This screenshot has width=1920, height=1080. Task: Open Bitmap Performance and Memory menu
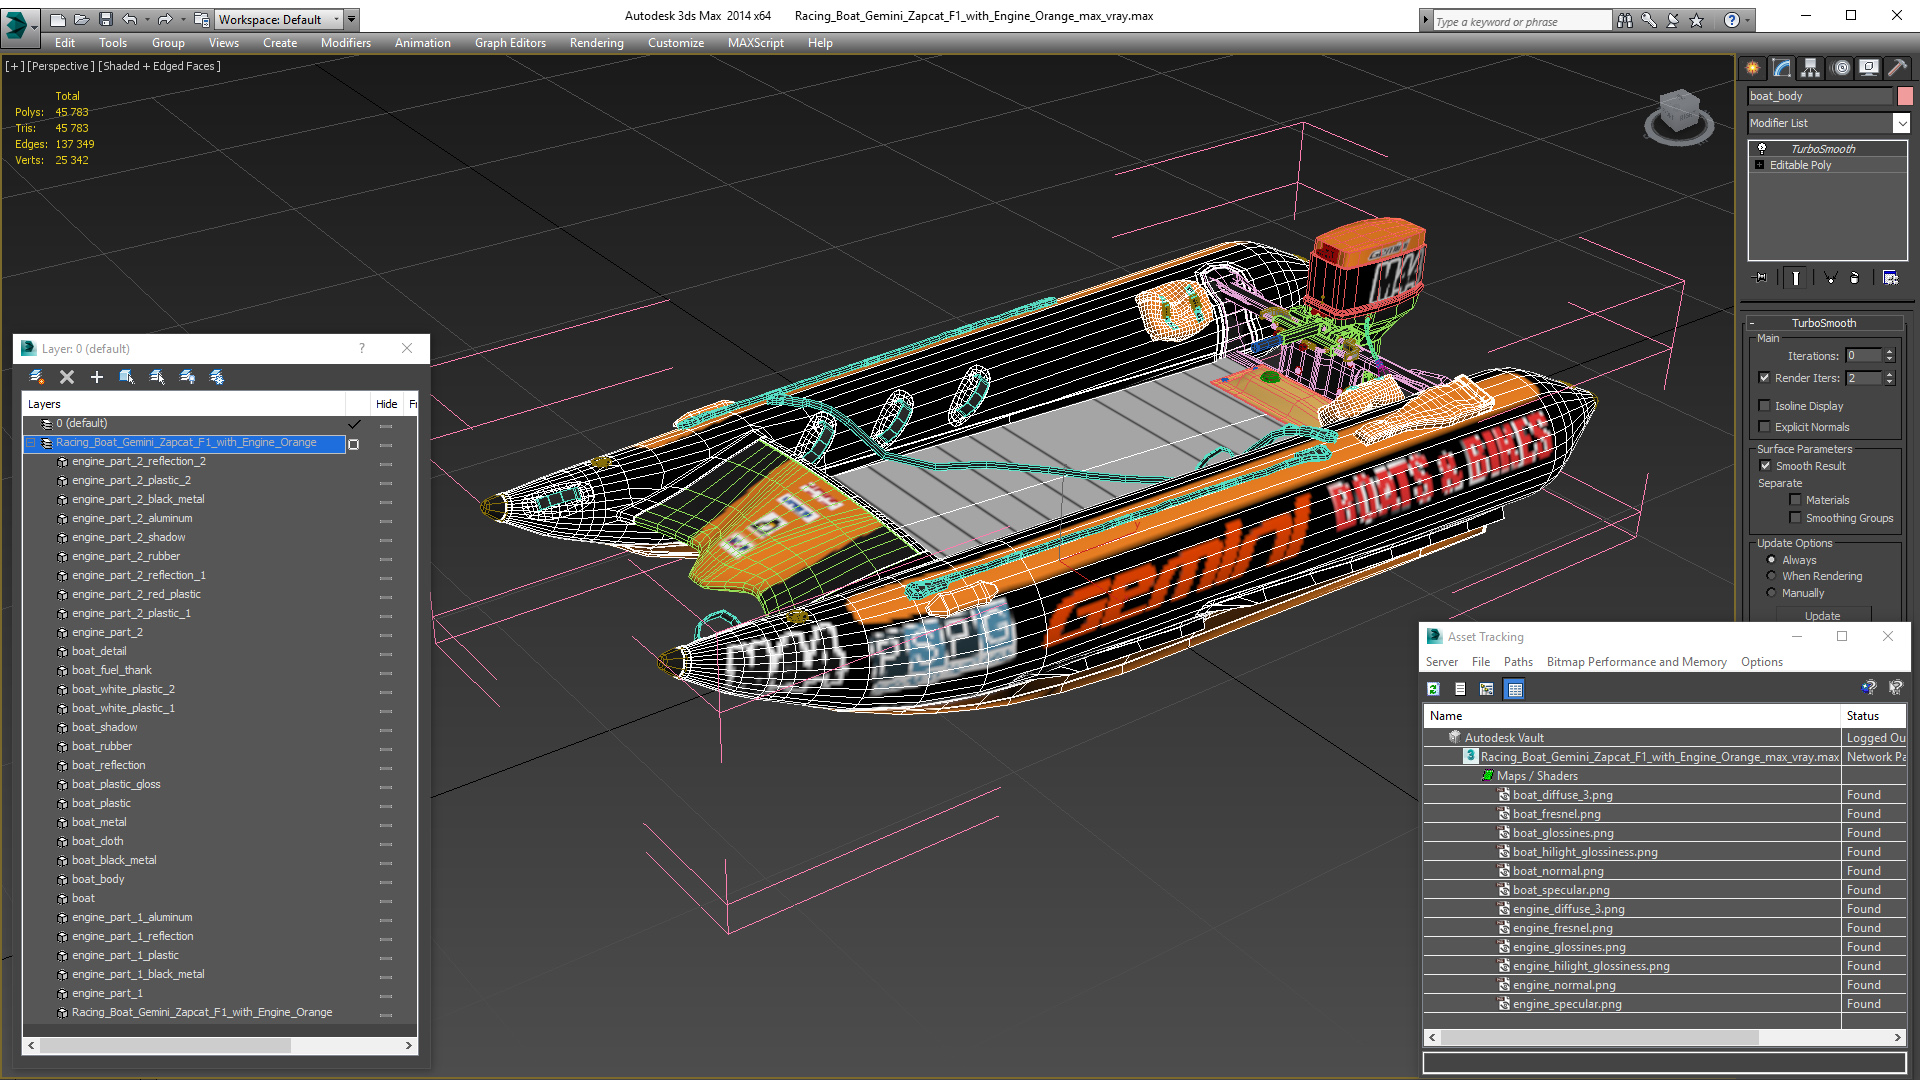coord(1637,662)
